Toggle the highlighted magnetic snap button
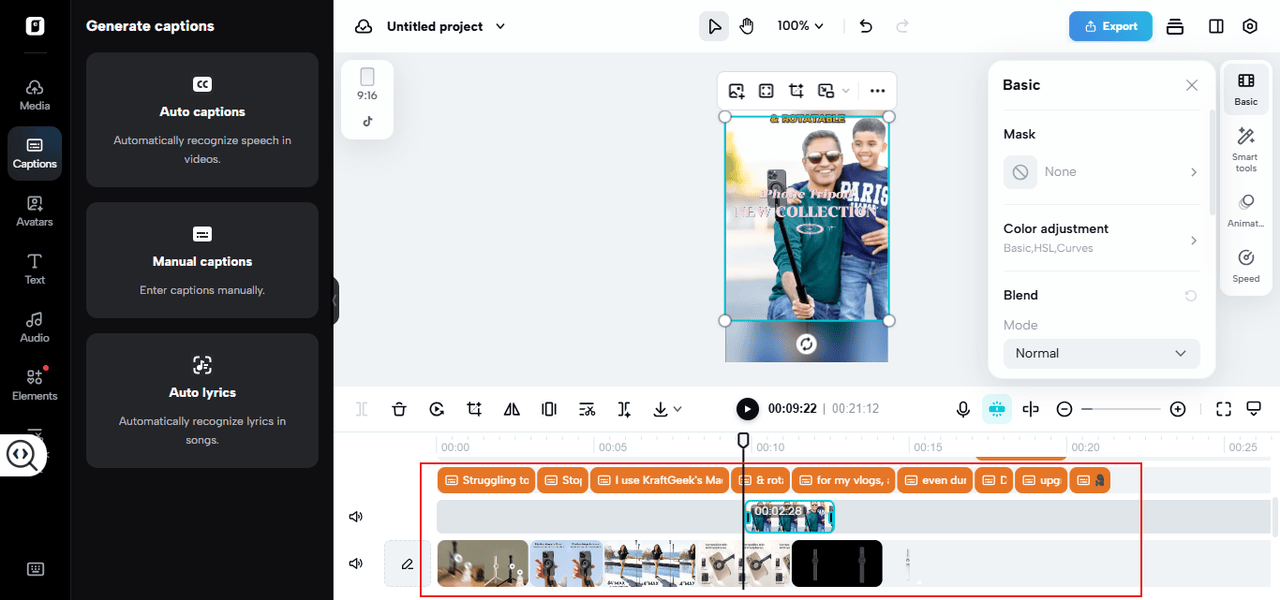The image size is (1280, 600). click(x=996, y=409)
